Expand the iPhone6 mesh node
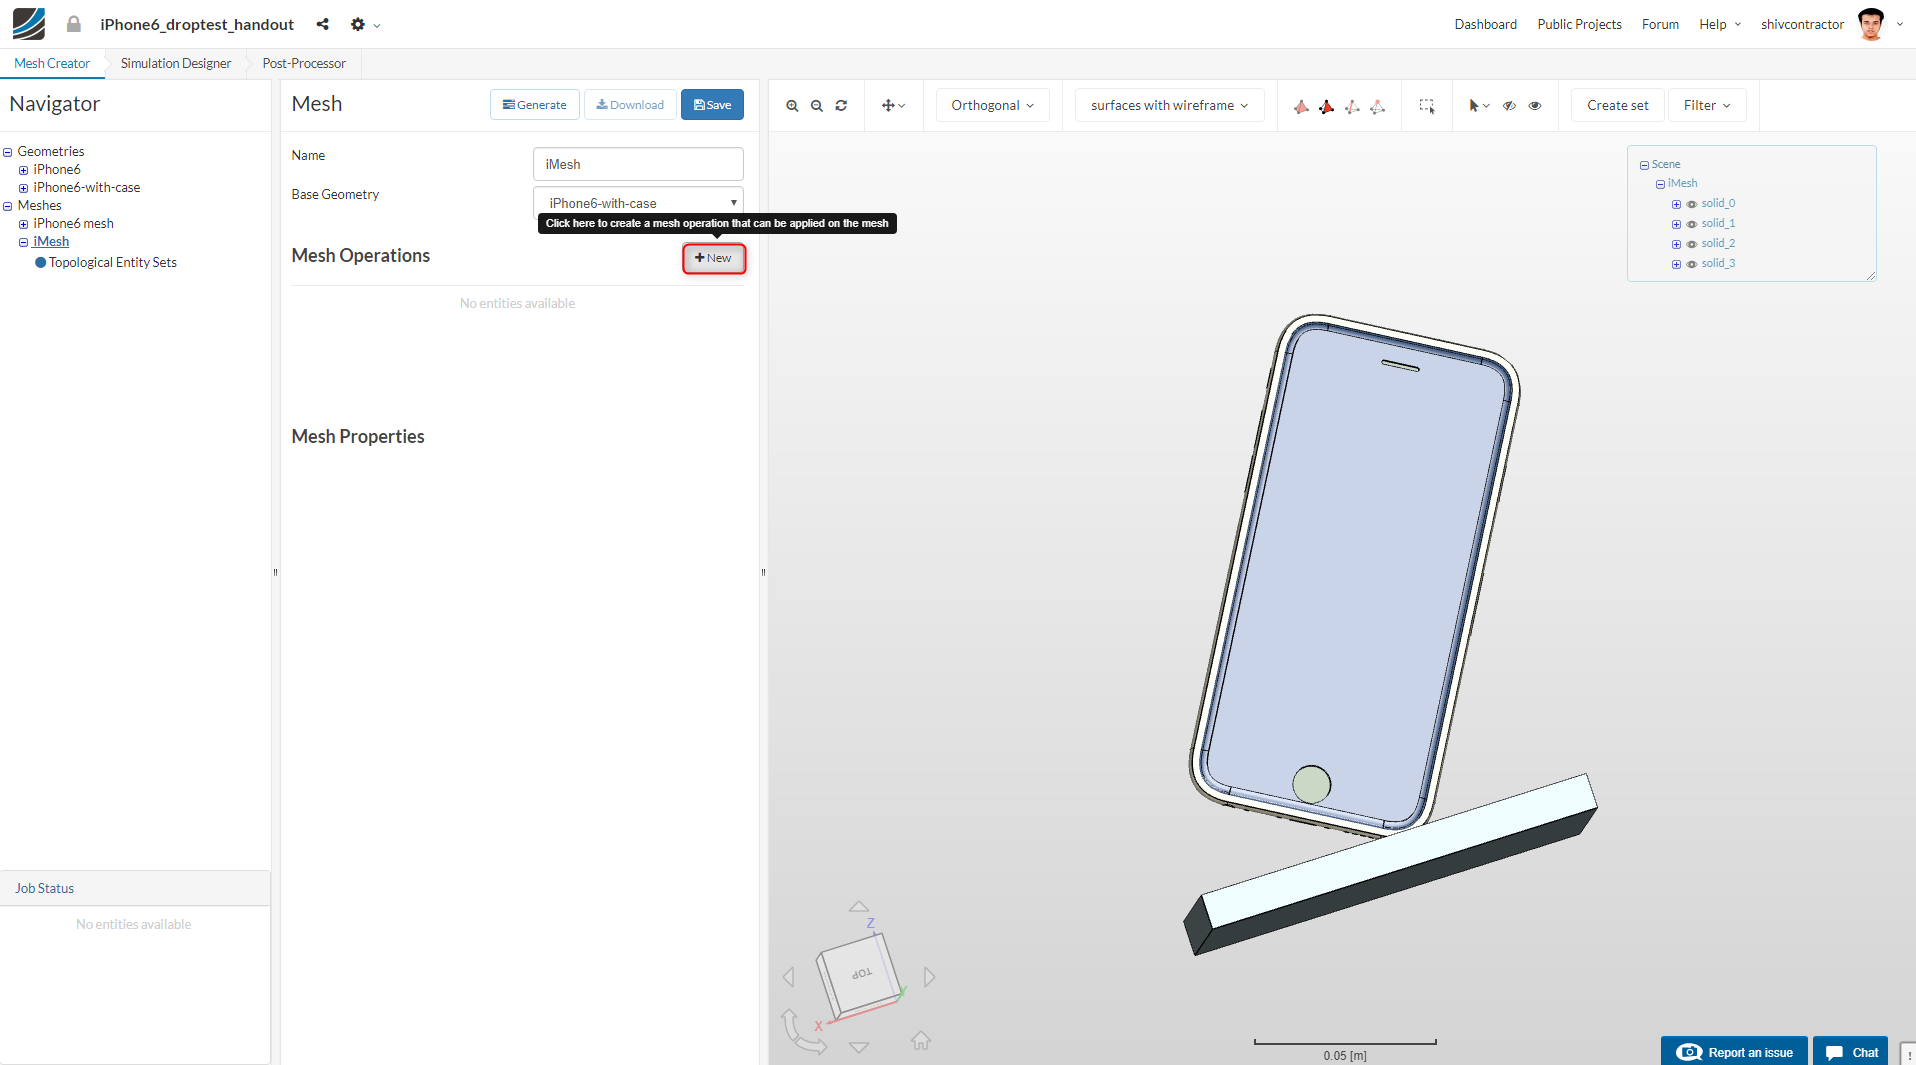Viewport: 1916px width, 1065px height. point(24,224)
